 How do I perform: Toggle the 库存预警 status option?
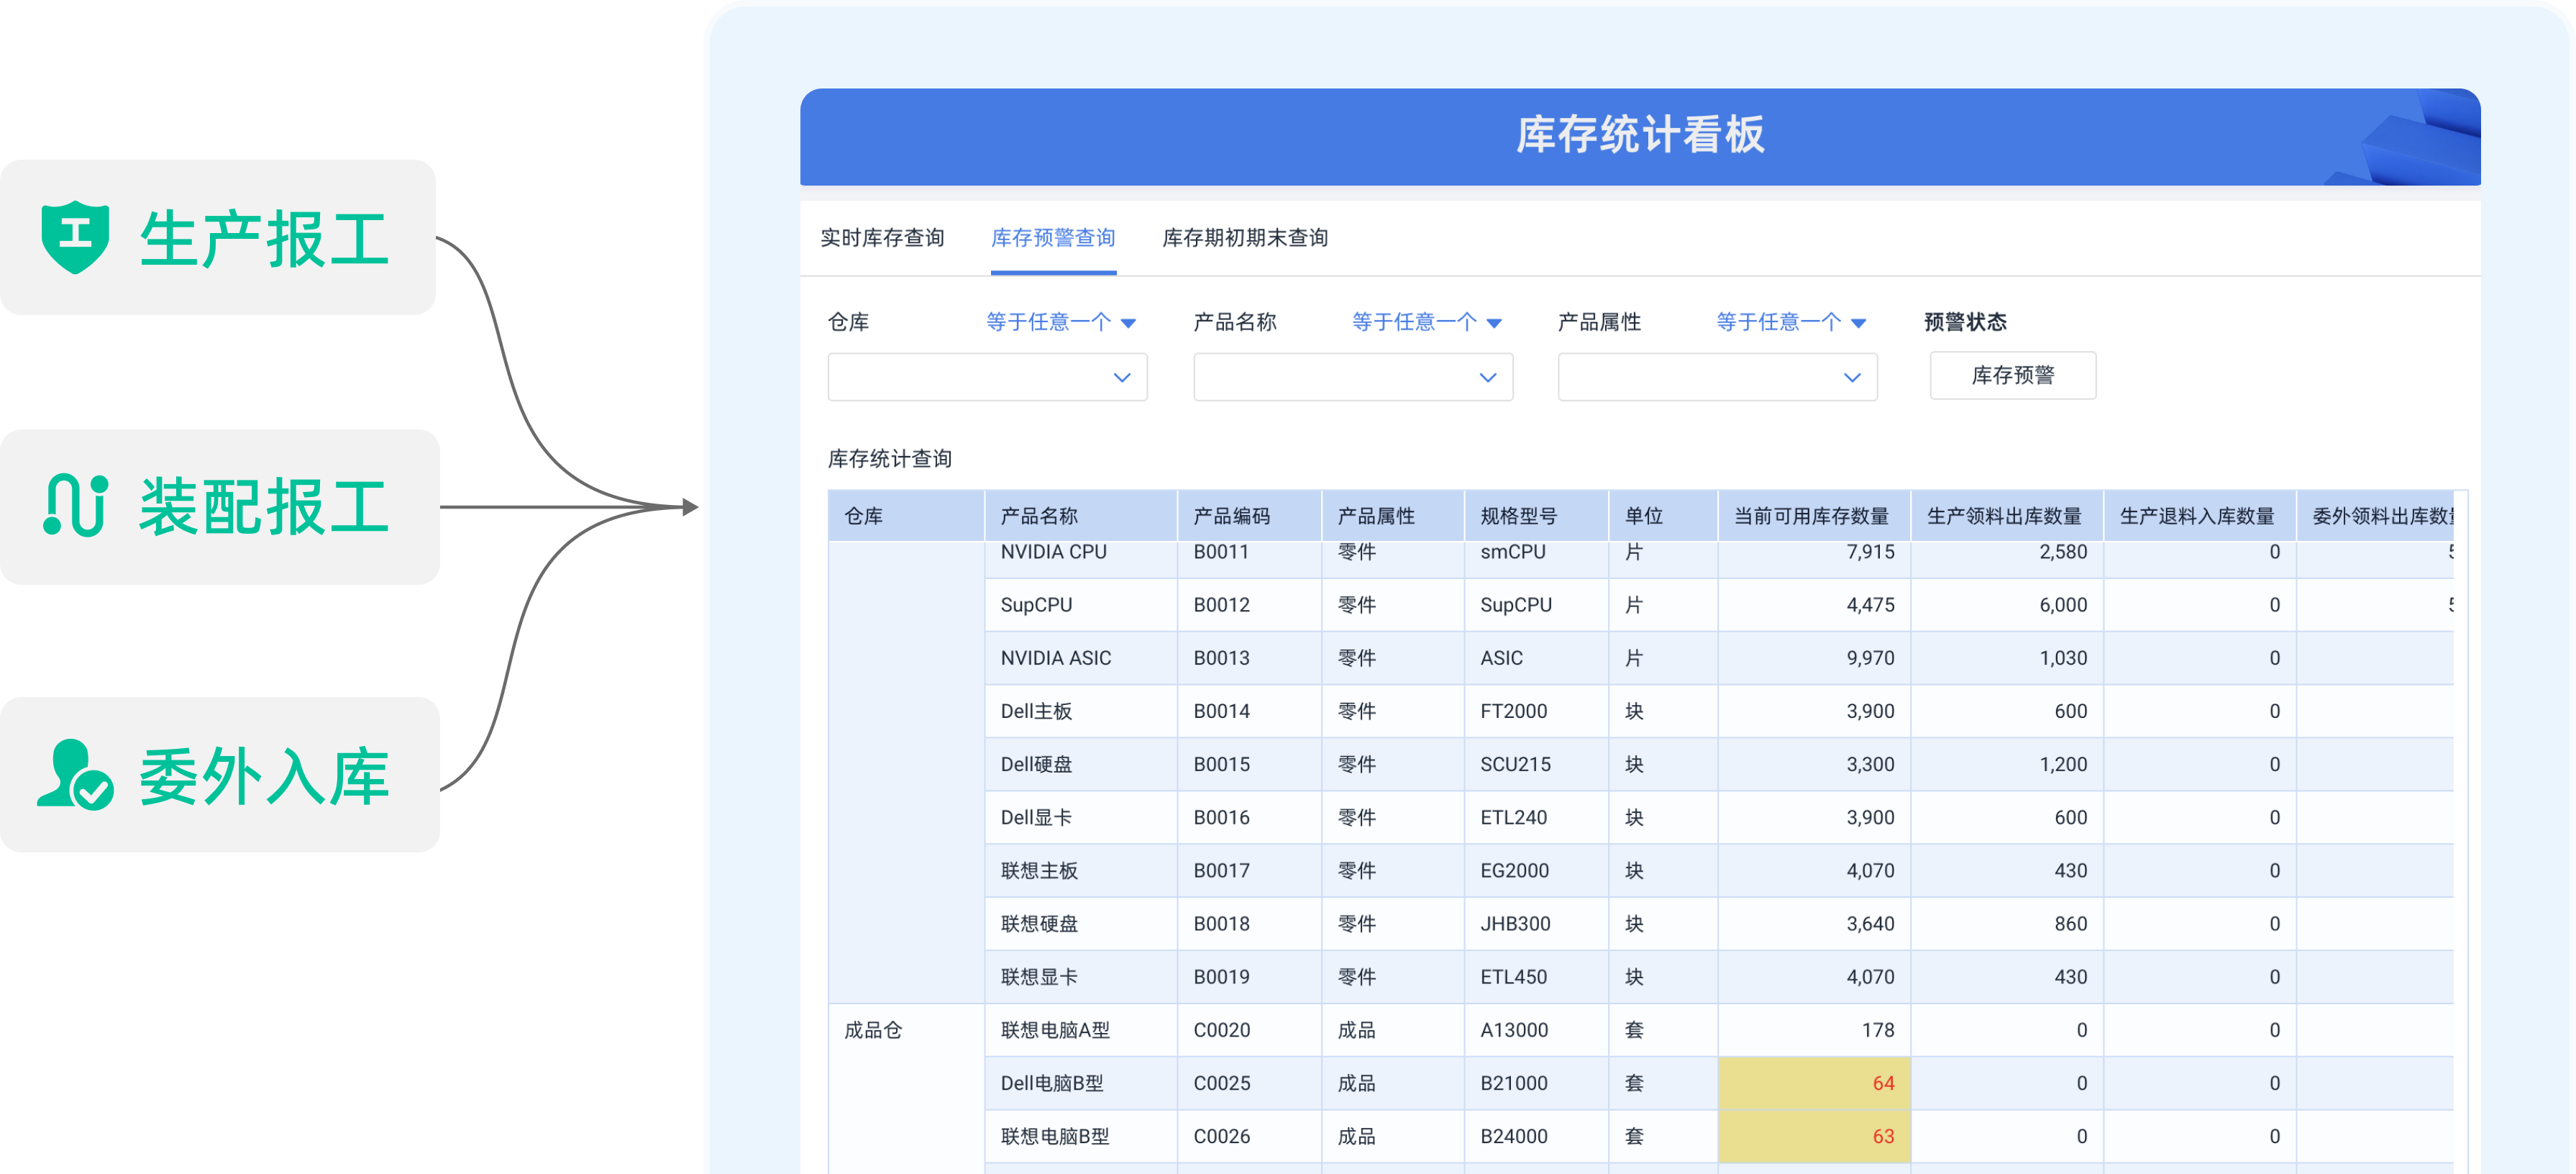point(2012,375)
